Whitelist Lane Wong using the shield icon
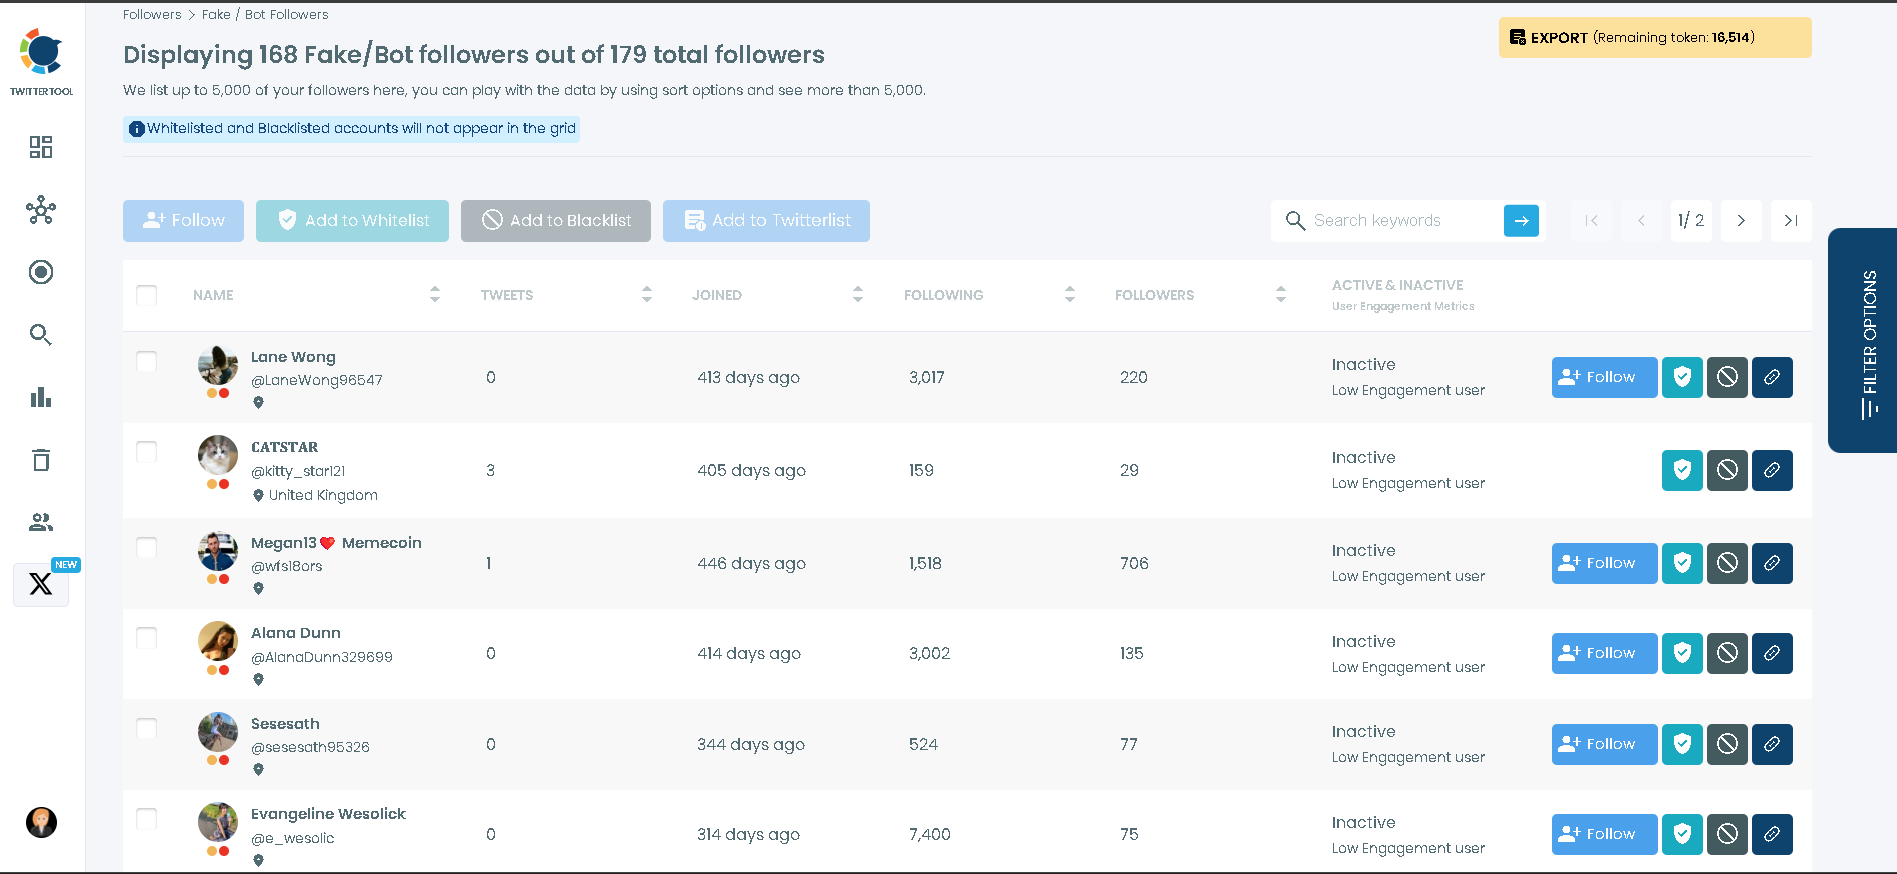The image size is (1897, 874). (x=1682, y=377)
